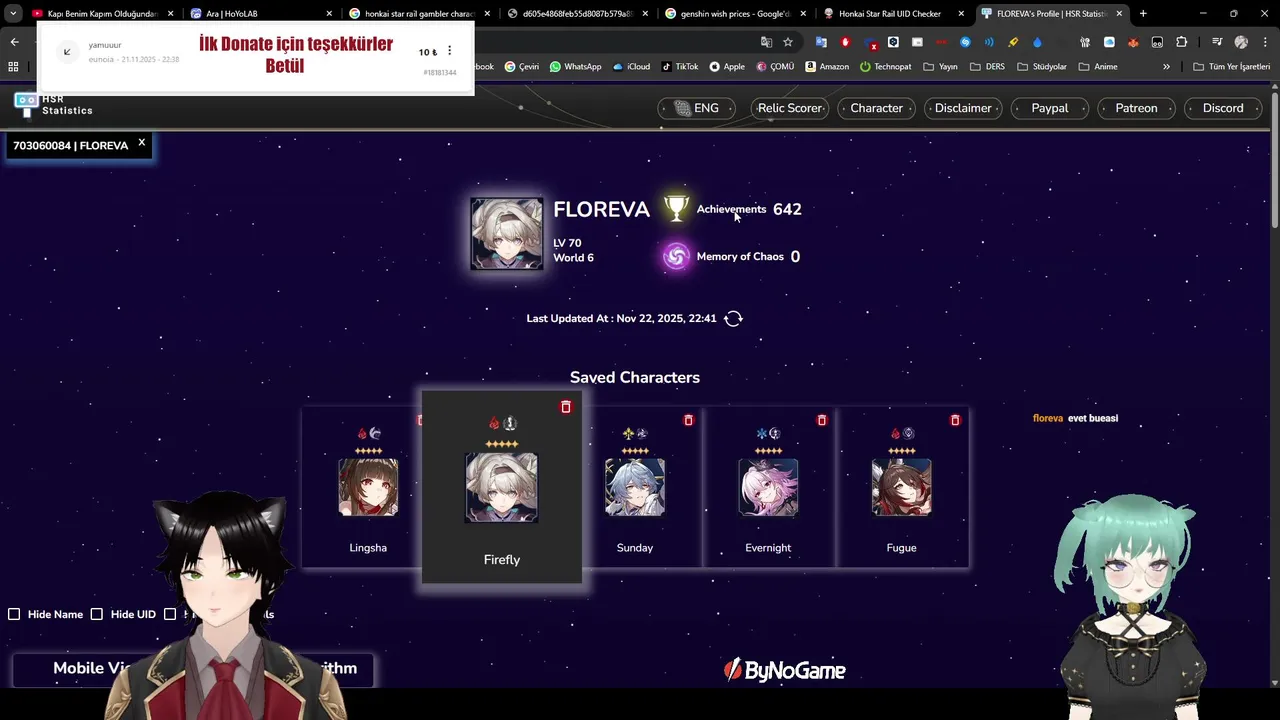Viewport: 1280px width, 720px height.
Task: Click FLOREVA's profile avatar picture
Action: (507, 233)
